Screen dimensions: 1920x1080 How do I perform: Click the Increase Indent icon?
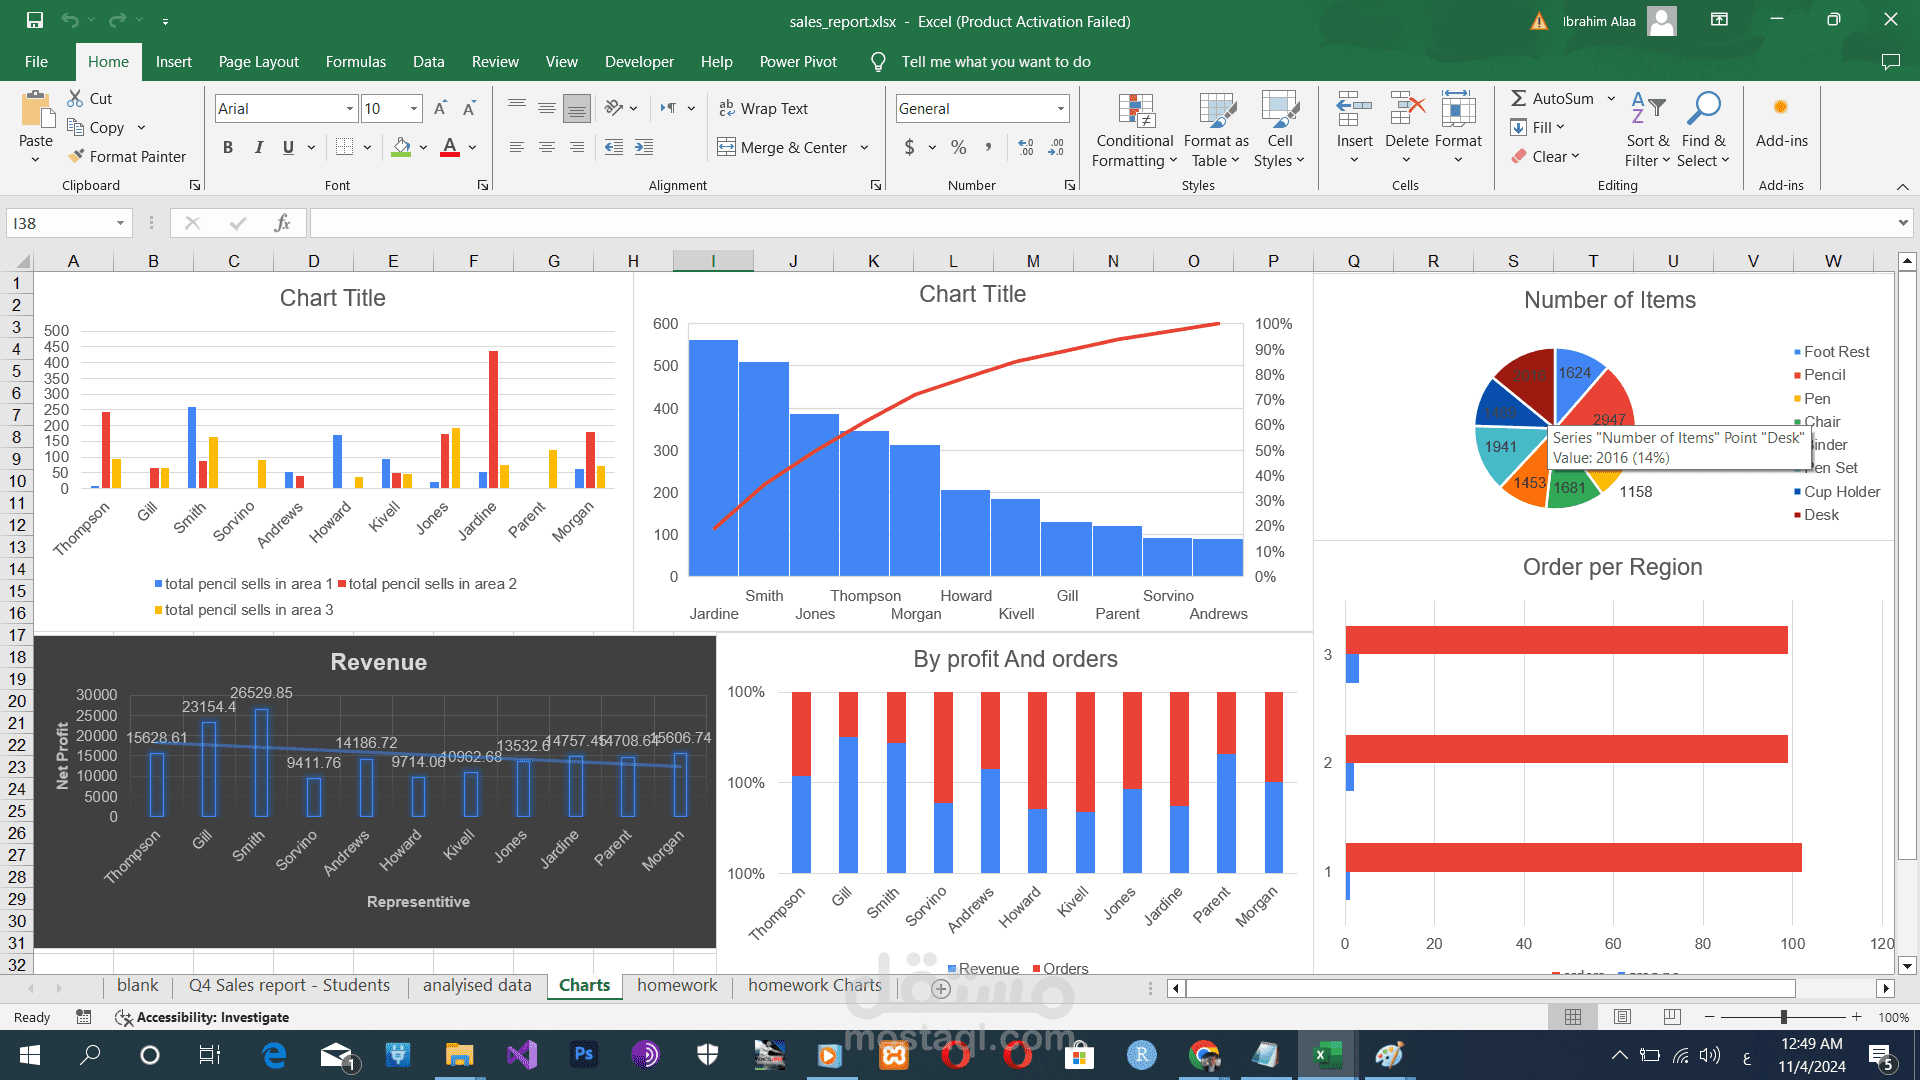(644, 147)
